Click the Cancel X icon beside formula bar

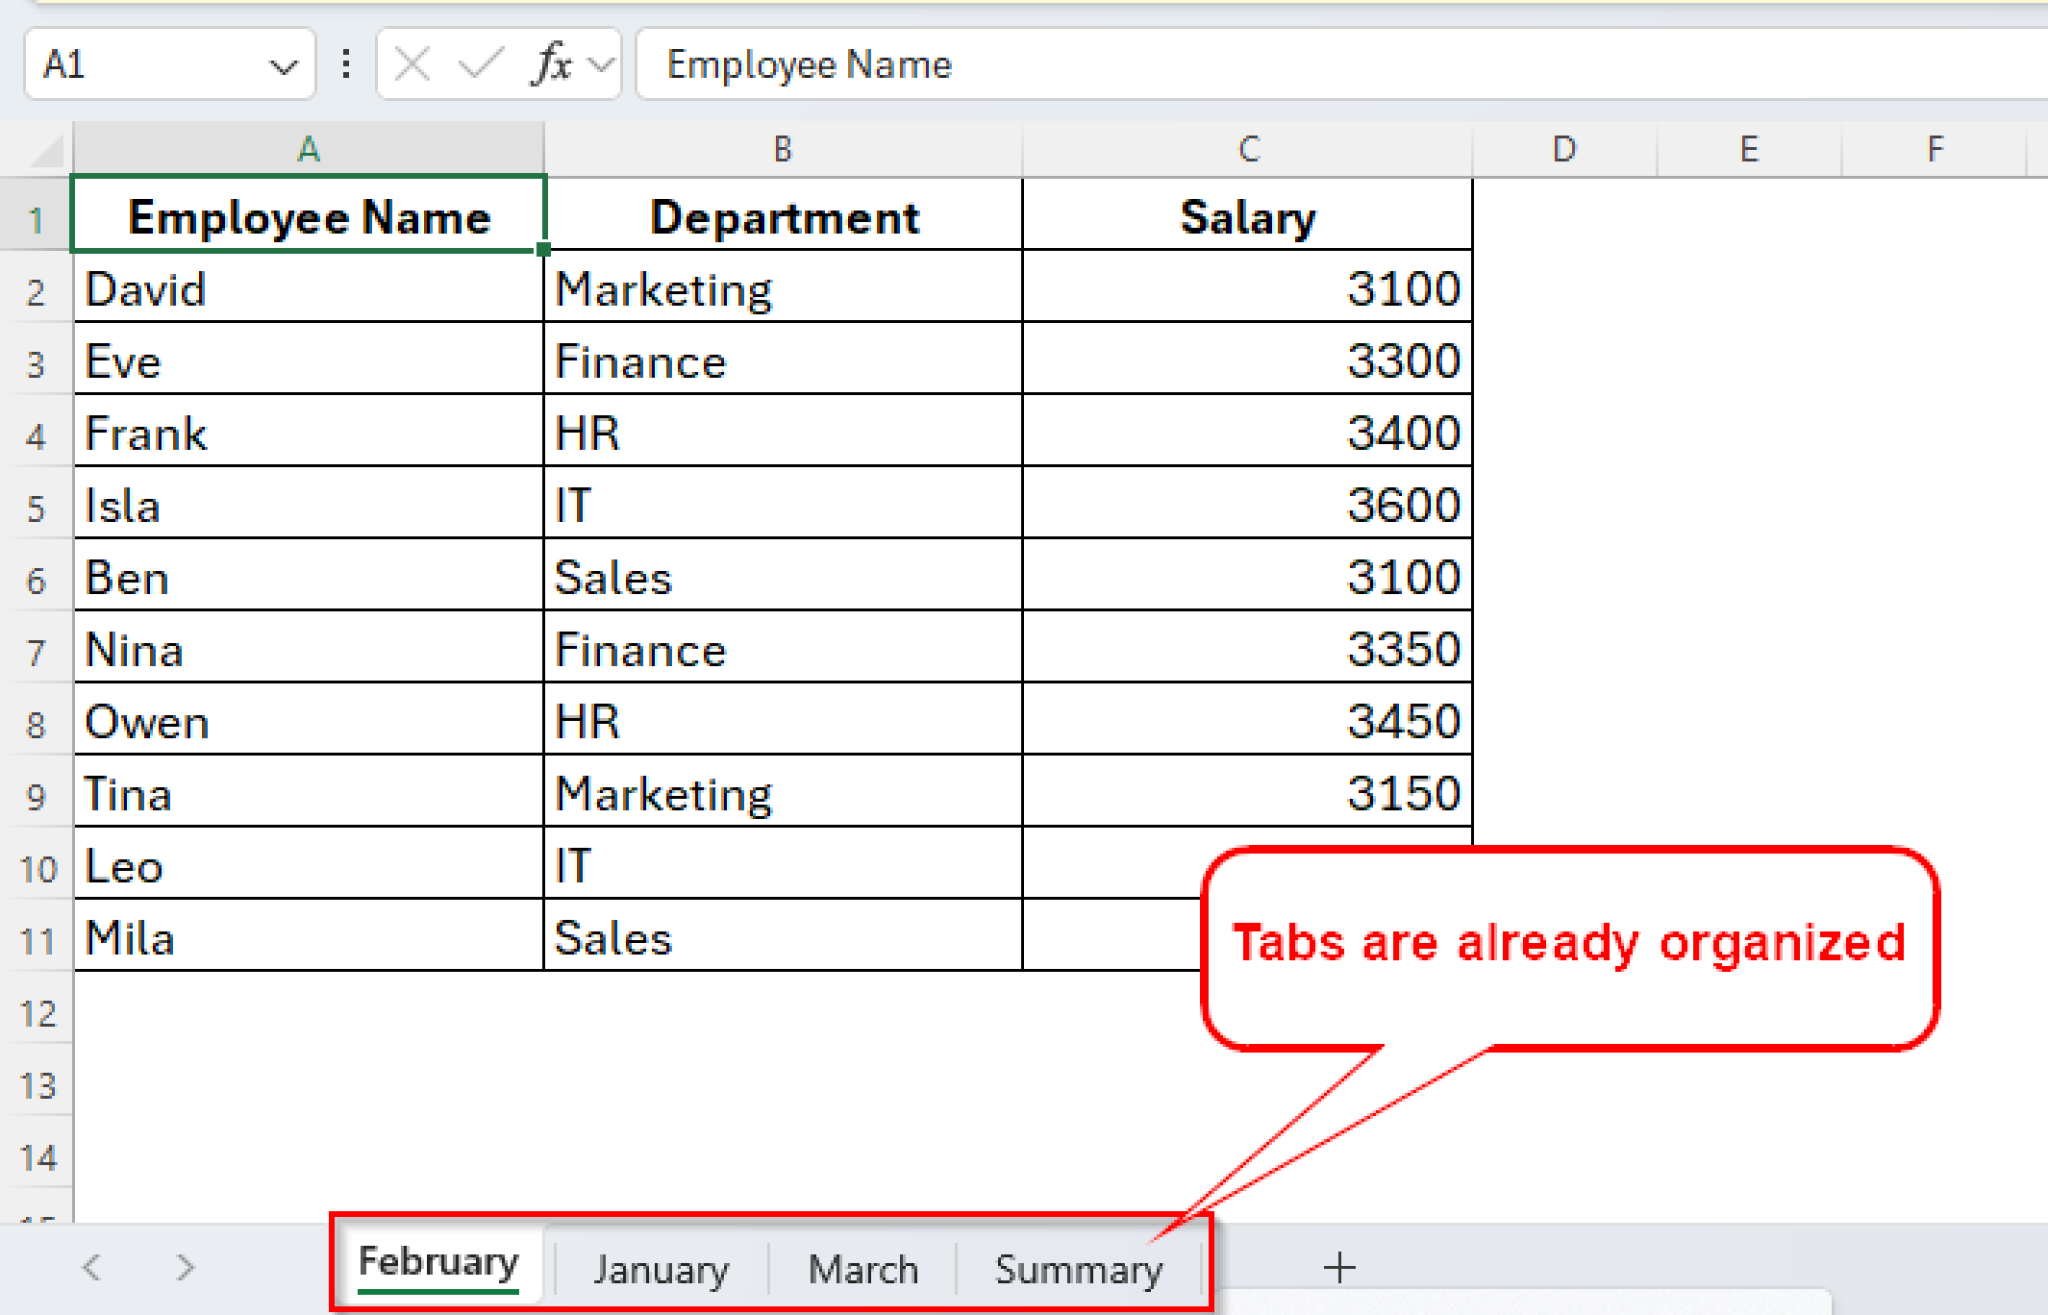[x=410, y=64]
